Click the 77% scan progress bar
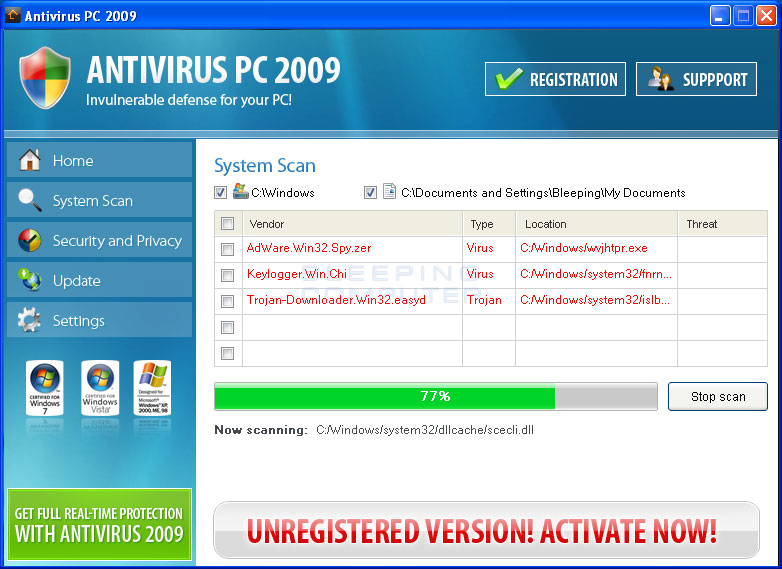Viewport: 782px width, 569px height. 435,396
